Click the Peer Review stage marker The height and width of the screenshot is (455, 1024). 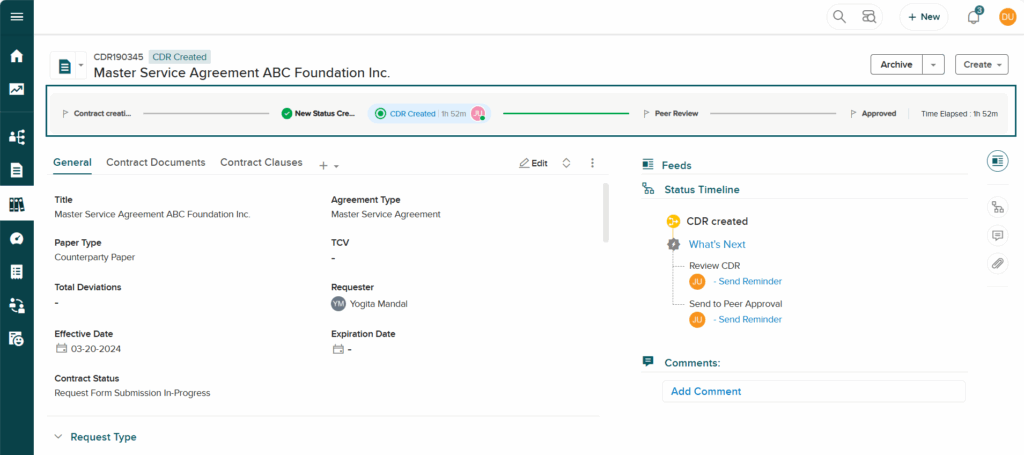[670, 114]
